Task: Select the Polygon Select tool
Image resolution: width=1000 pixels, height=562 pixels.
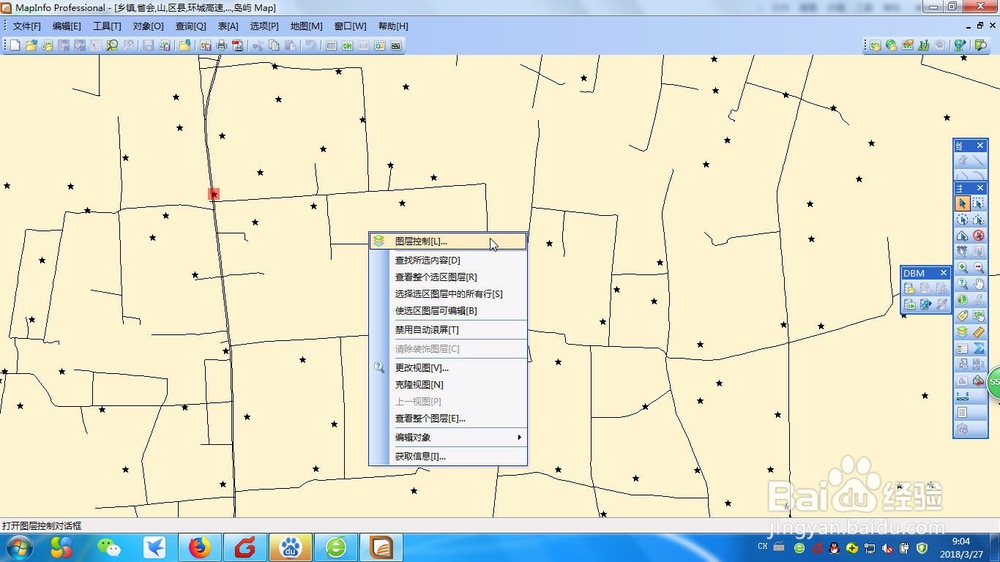Action: 978,219
